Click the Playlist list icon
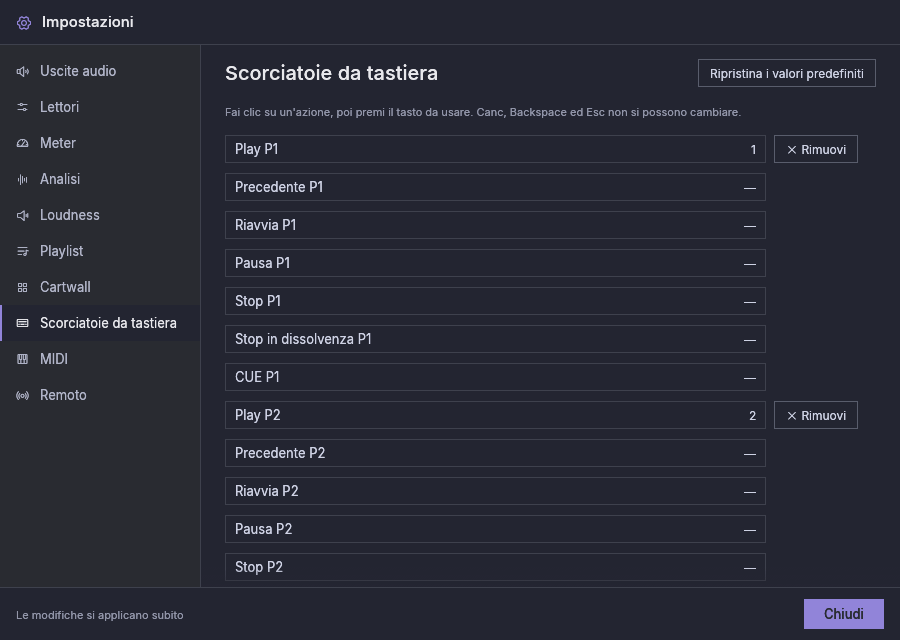Viewport: 900px width, 640px height. pos(22,251)
